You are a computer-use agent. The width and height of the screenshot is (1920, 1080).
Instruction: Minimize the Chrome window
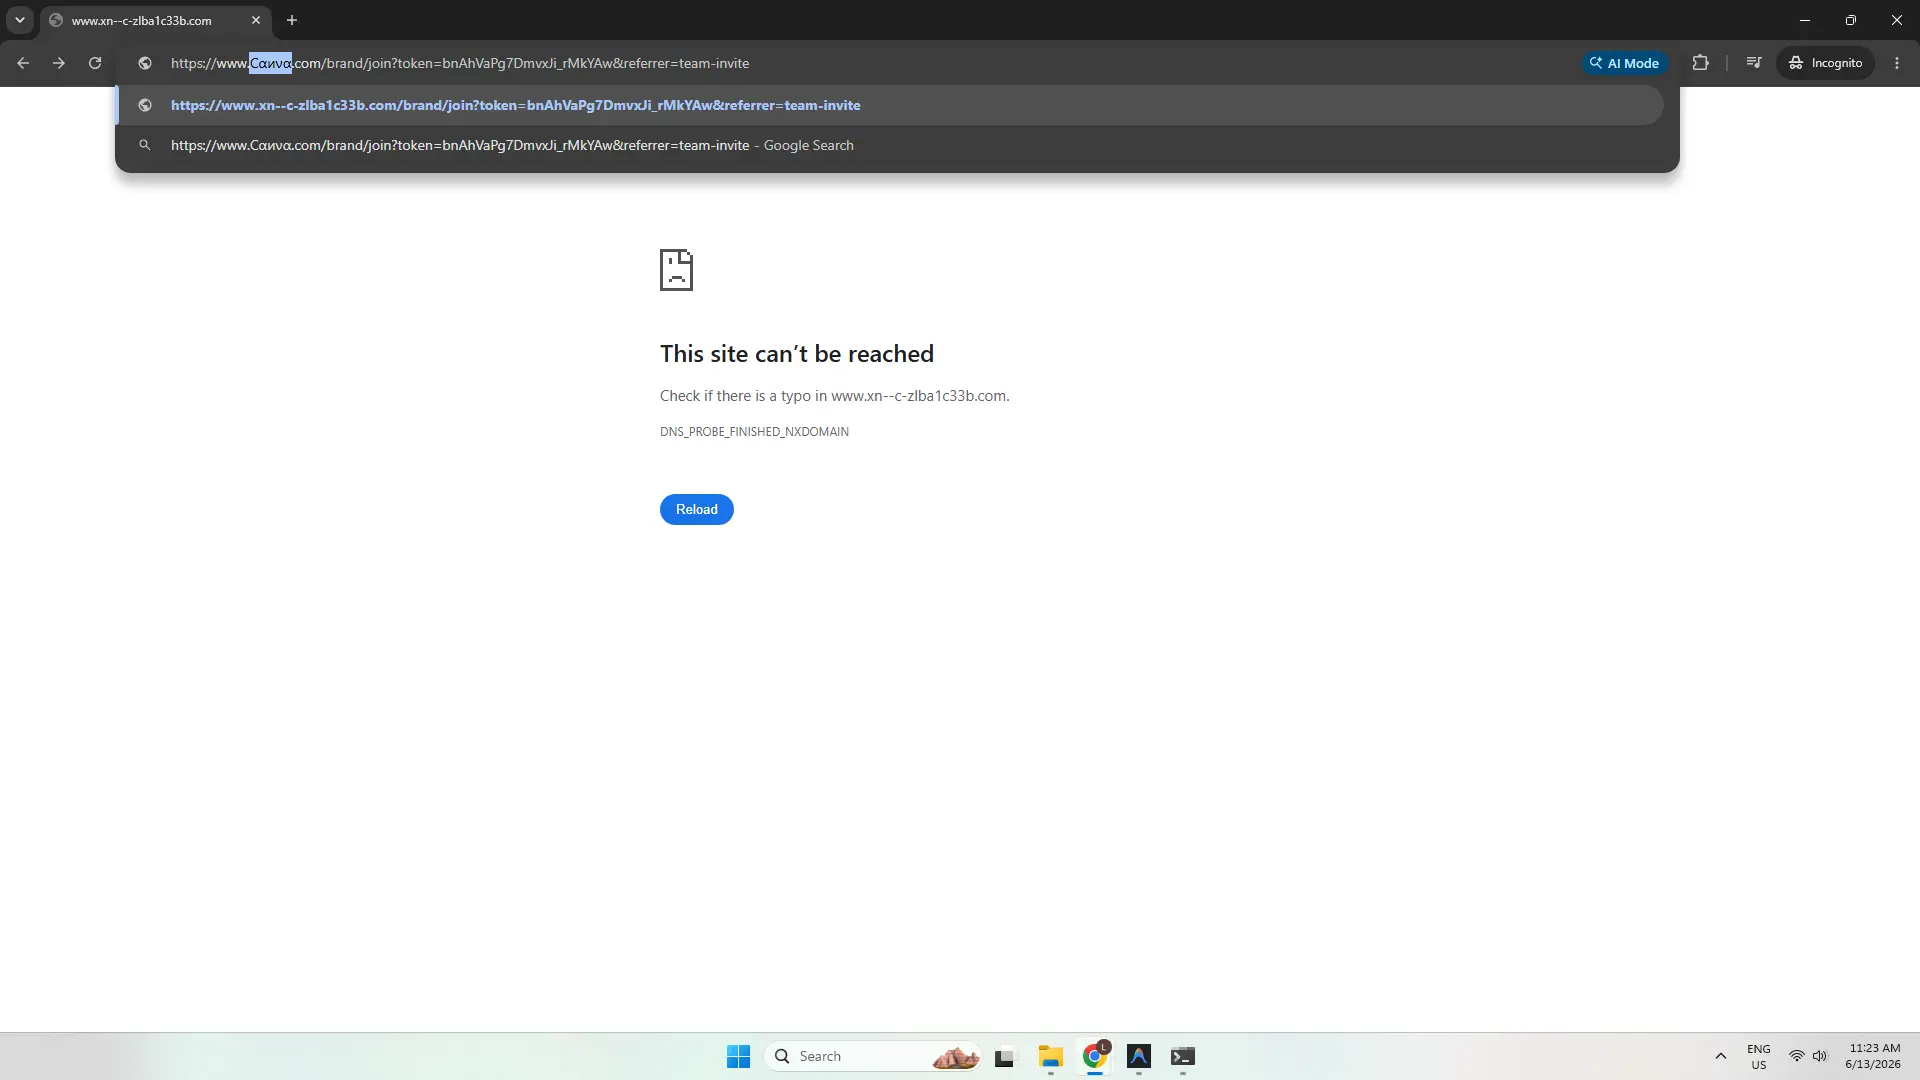tap(1805, 20)
